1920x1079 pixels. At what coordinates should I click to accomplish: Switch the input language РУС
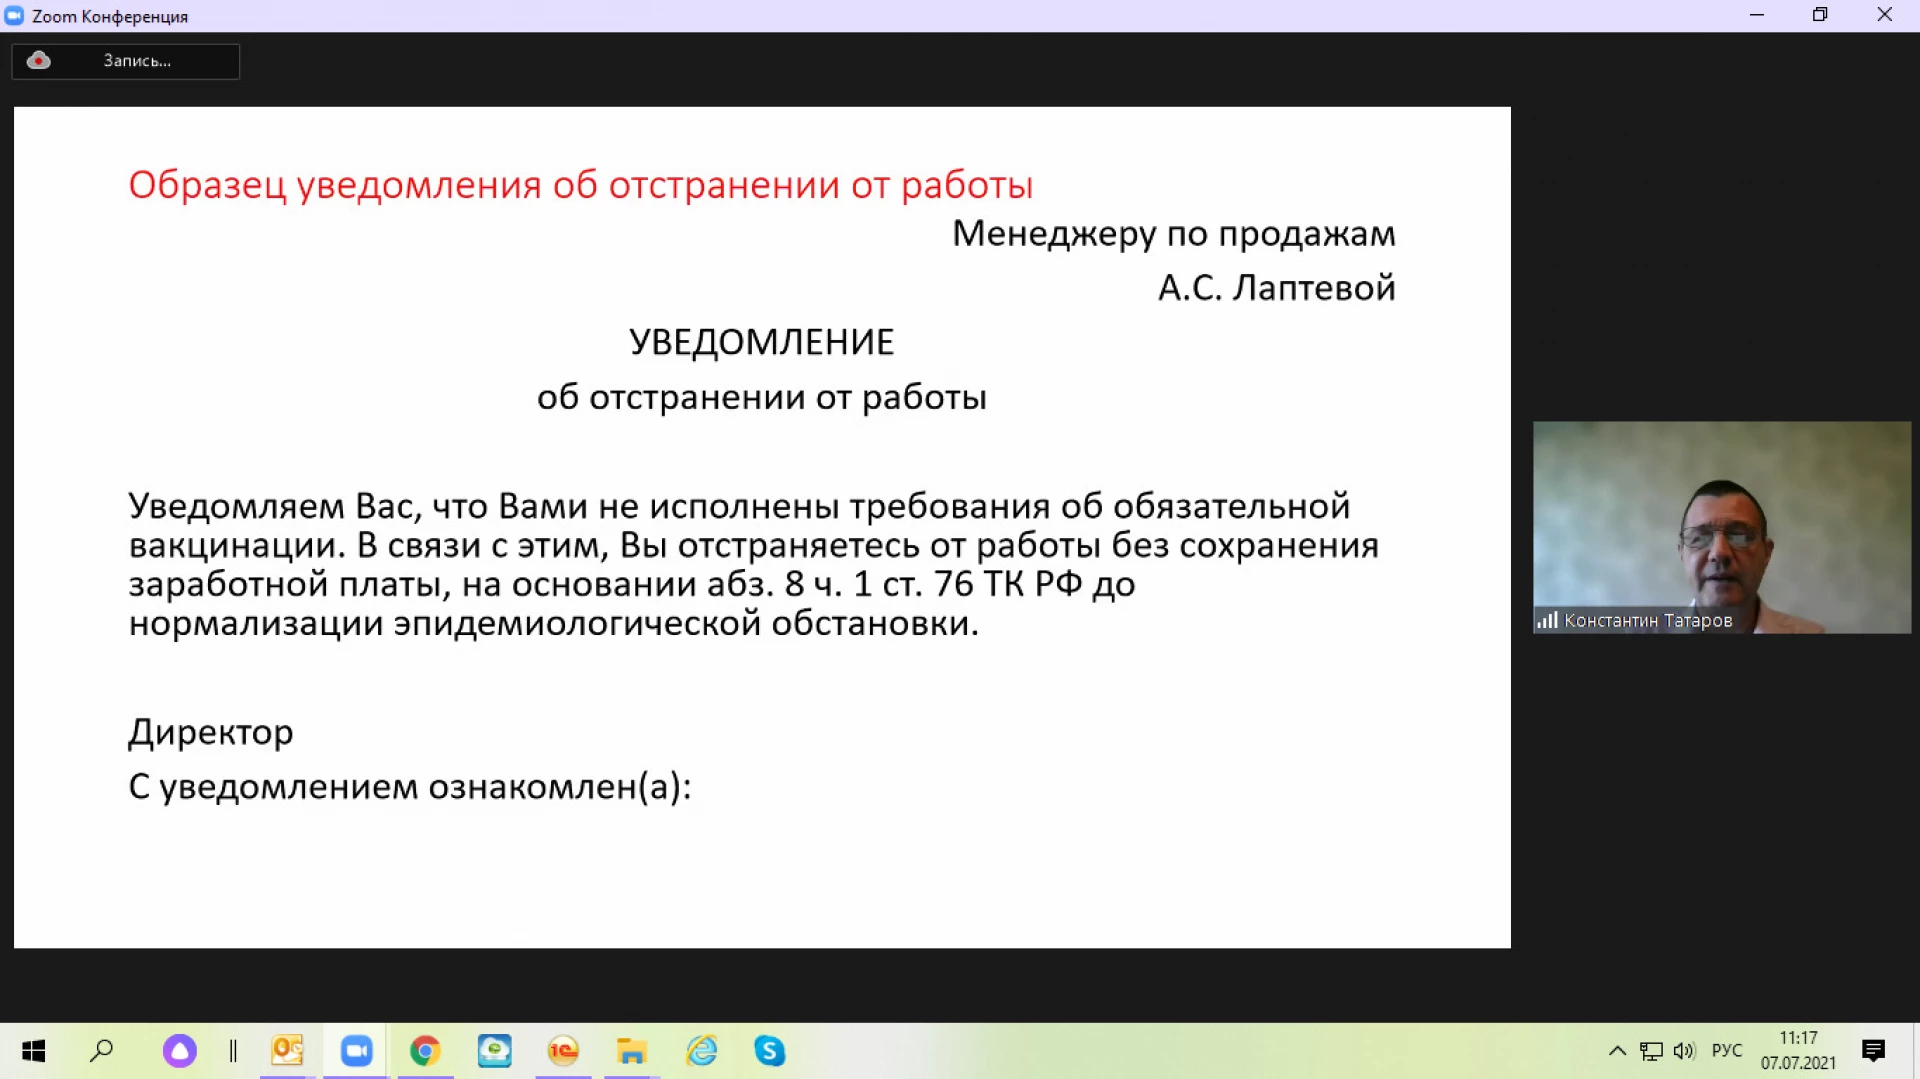point(1727,1051)
